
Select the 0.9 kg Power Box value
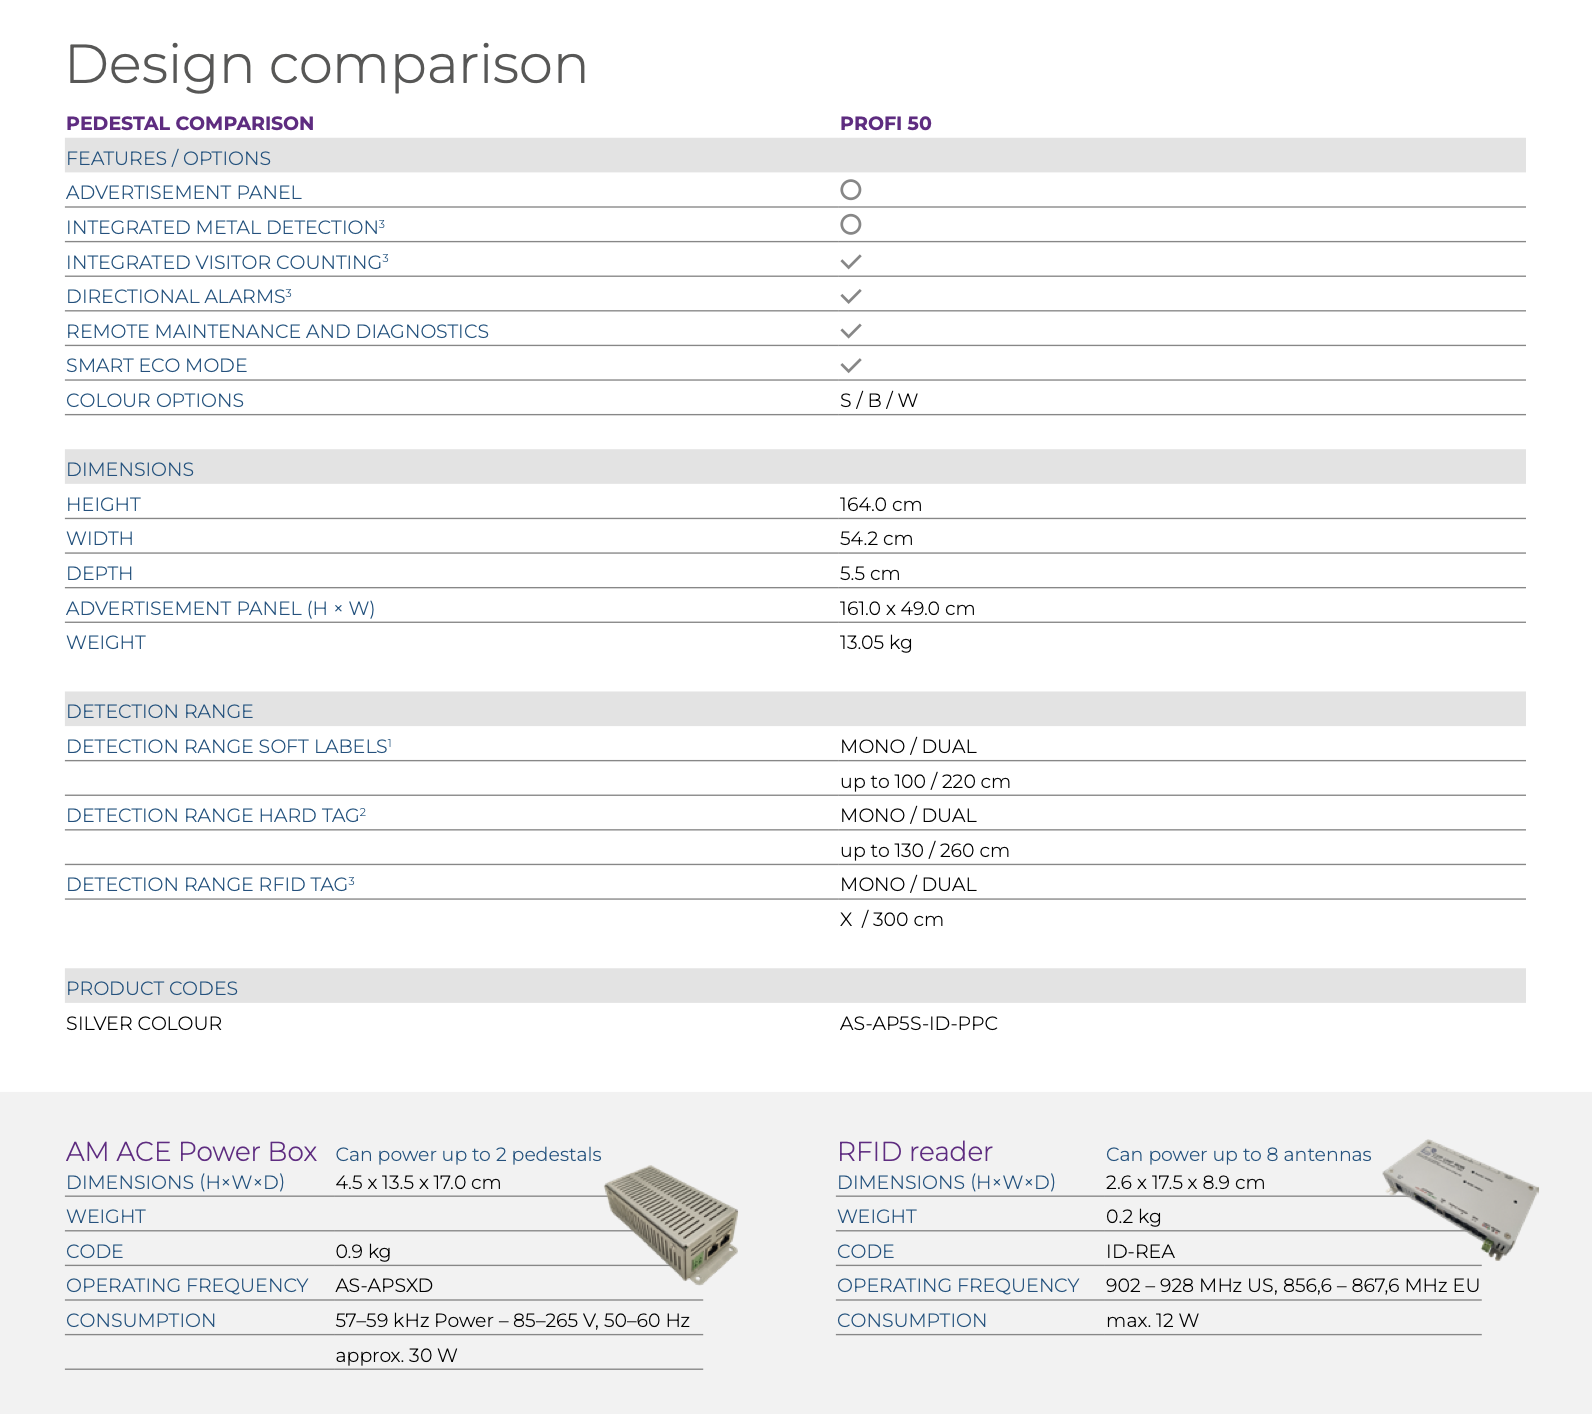(363, 1251)
